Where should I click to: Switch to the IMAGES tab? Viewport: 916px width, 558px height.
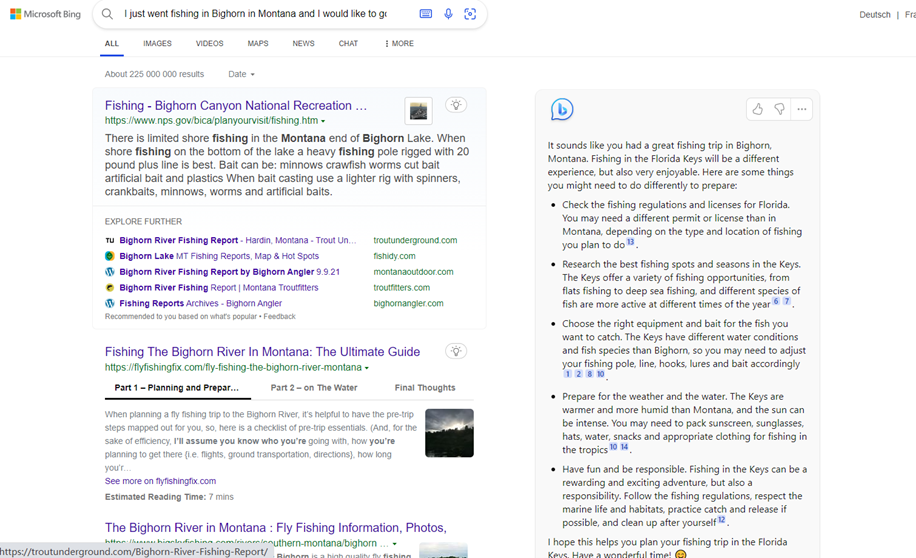coord(157,43)
